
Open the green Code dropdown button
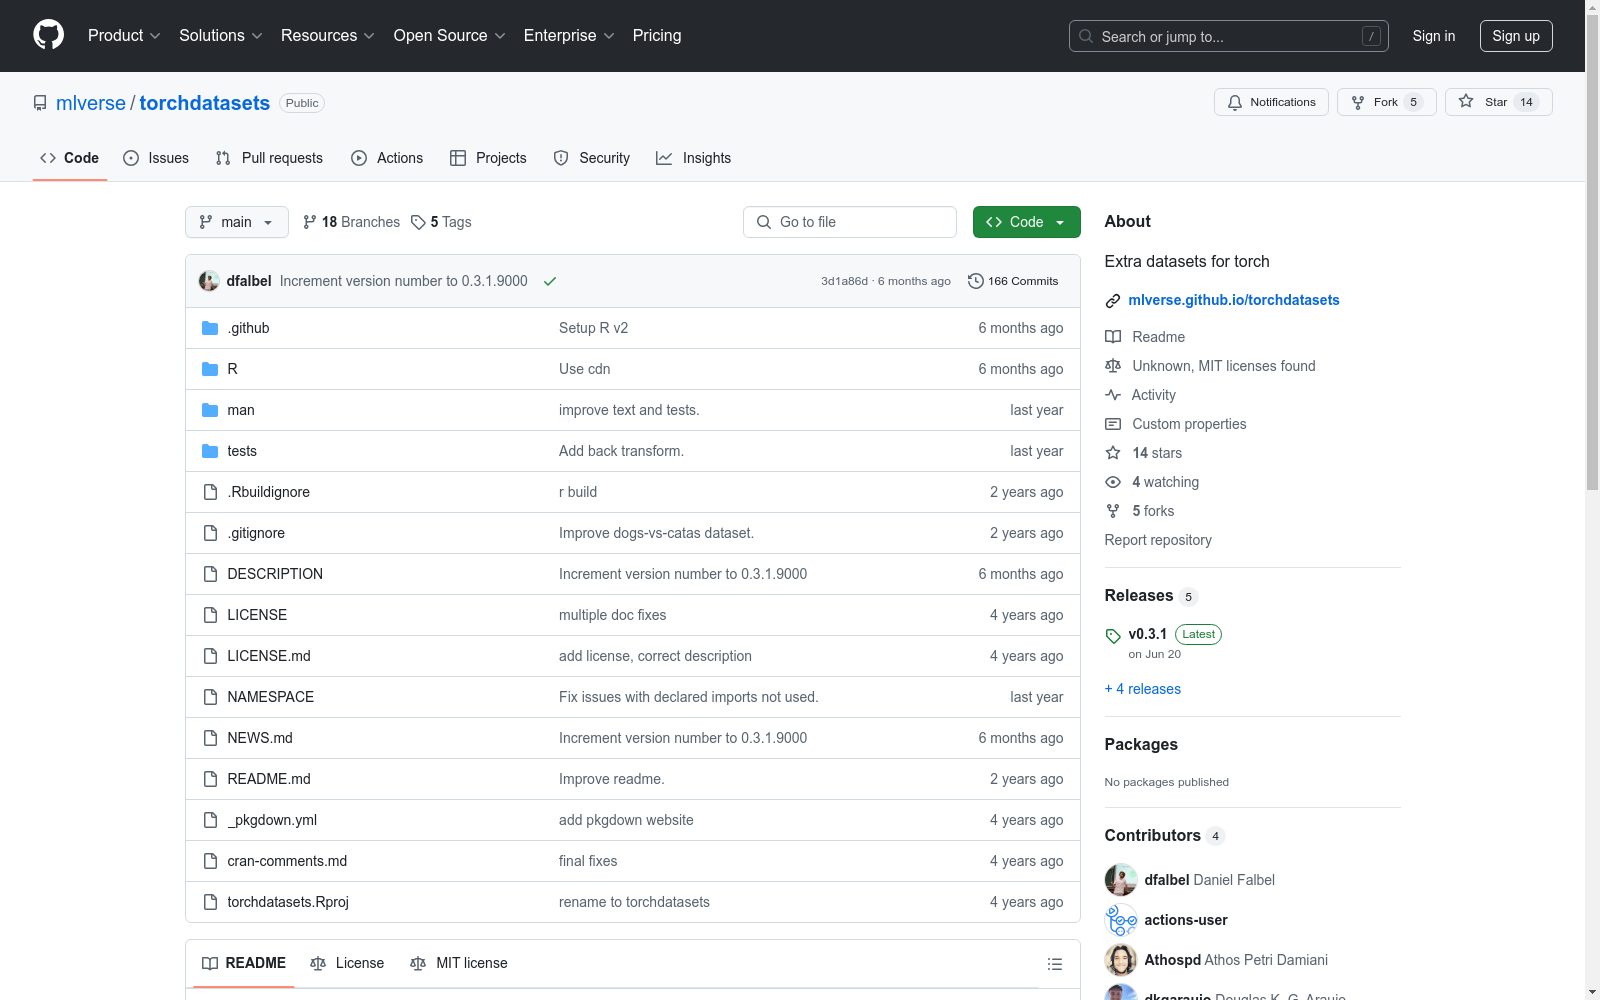pos(1026,222)
